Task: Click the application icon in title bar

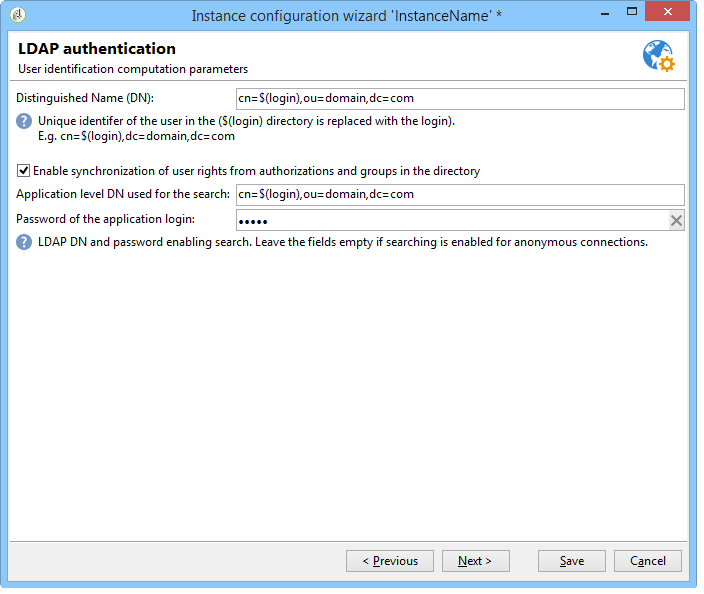Action: click(18, 15)
